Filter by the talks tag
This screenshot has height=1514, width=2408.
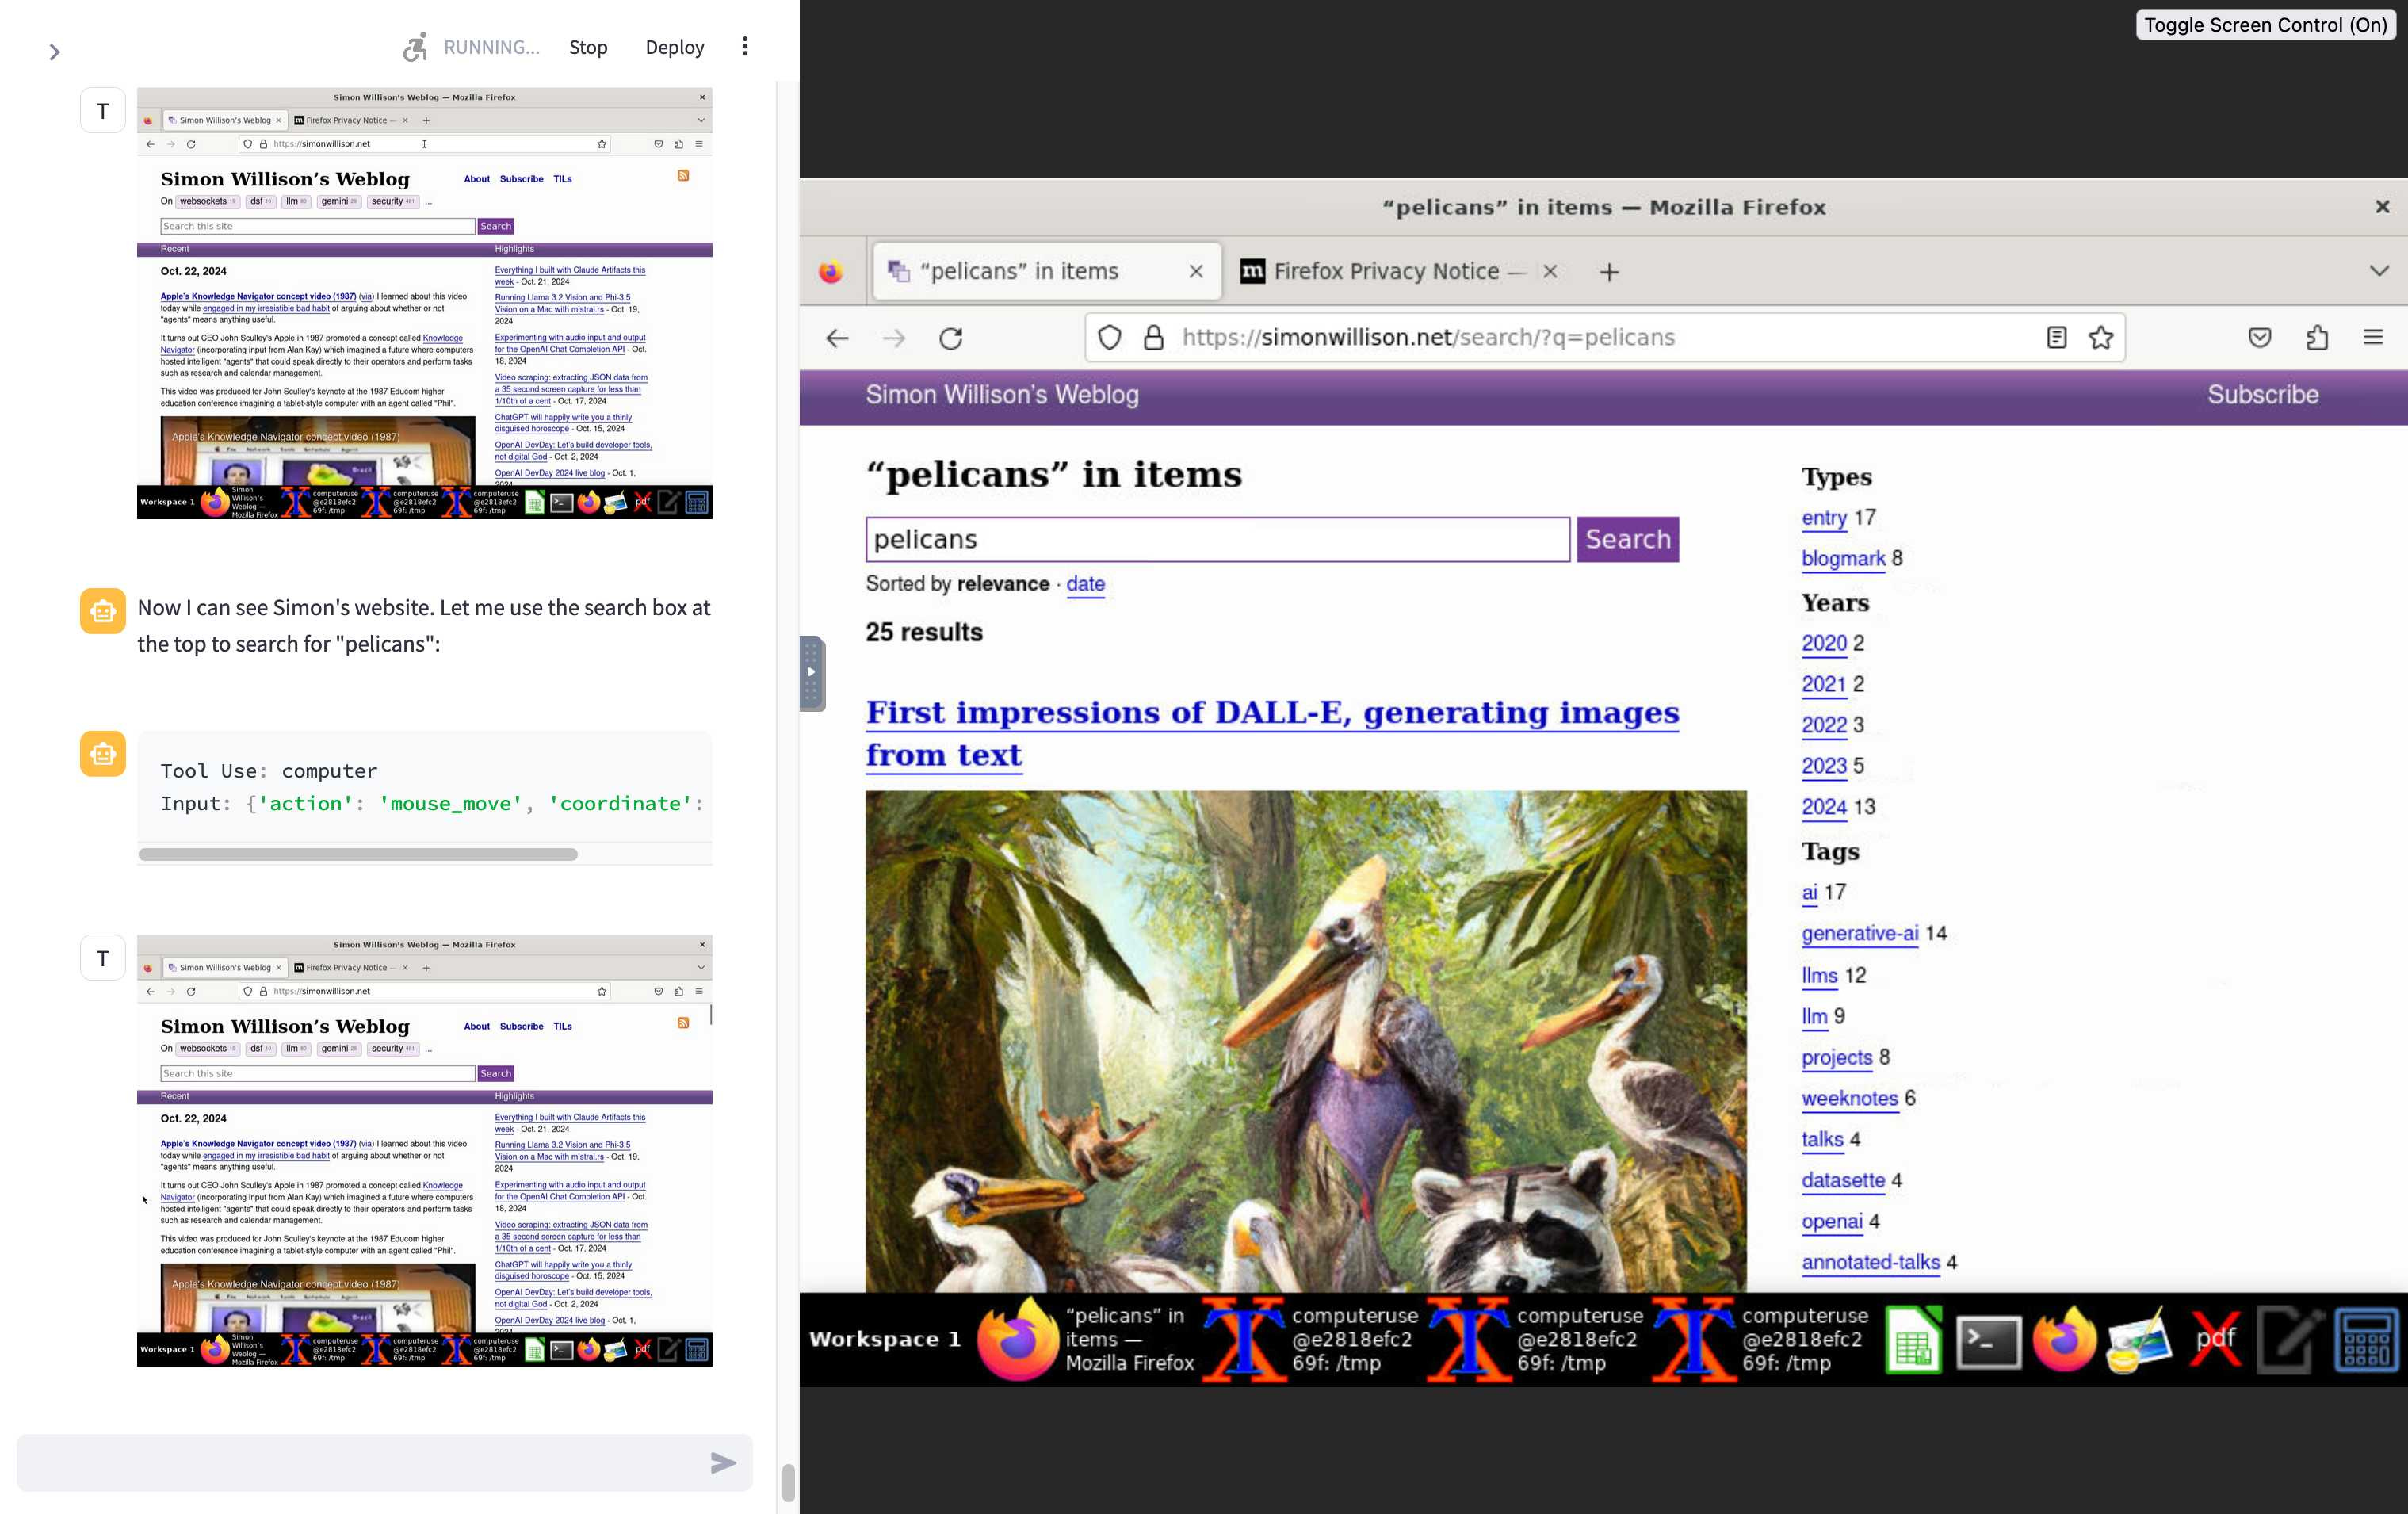pos(1822,1139)
